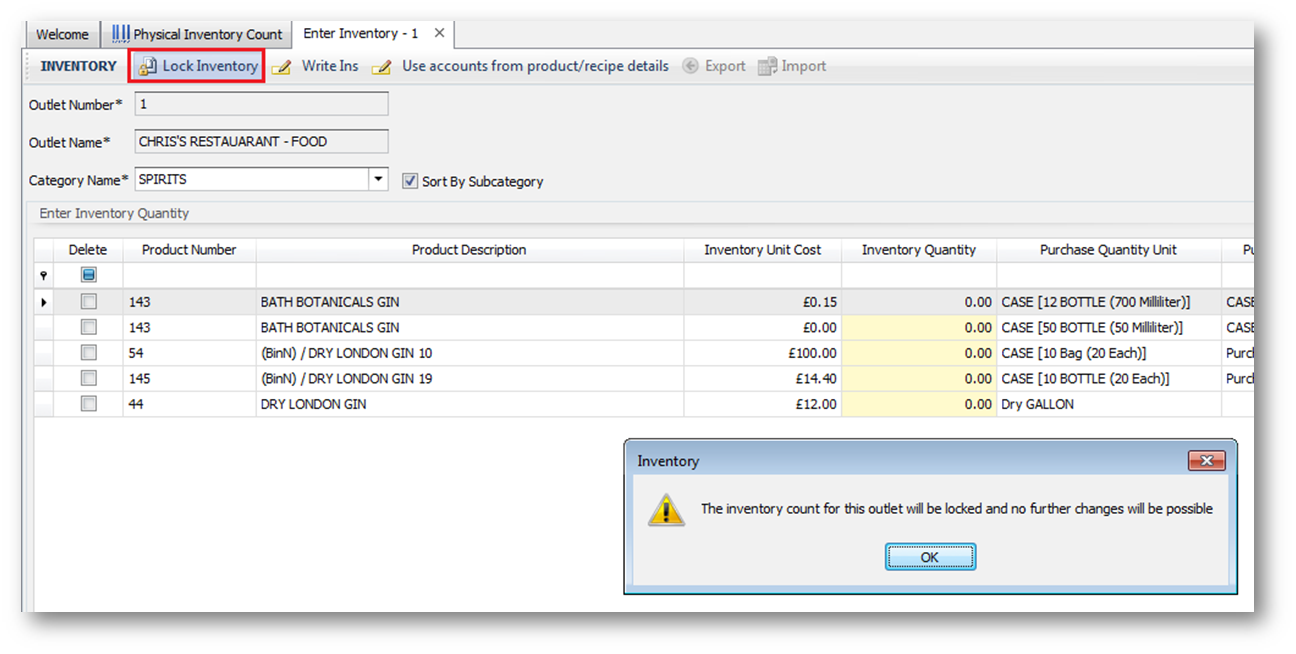Screen dimensions: 1296x654
Task: Click row indicator arrow of first row
Action: [x=43, y=302]
